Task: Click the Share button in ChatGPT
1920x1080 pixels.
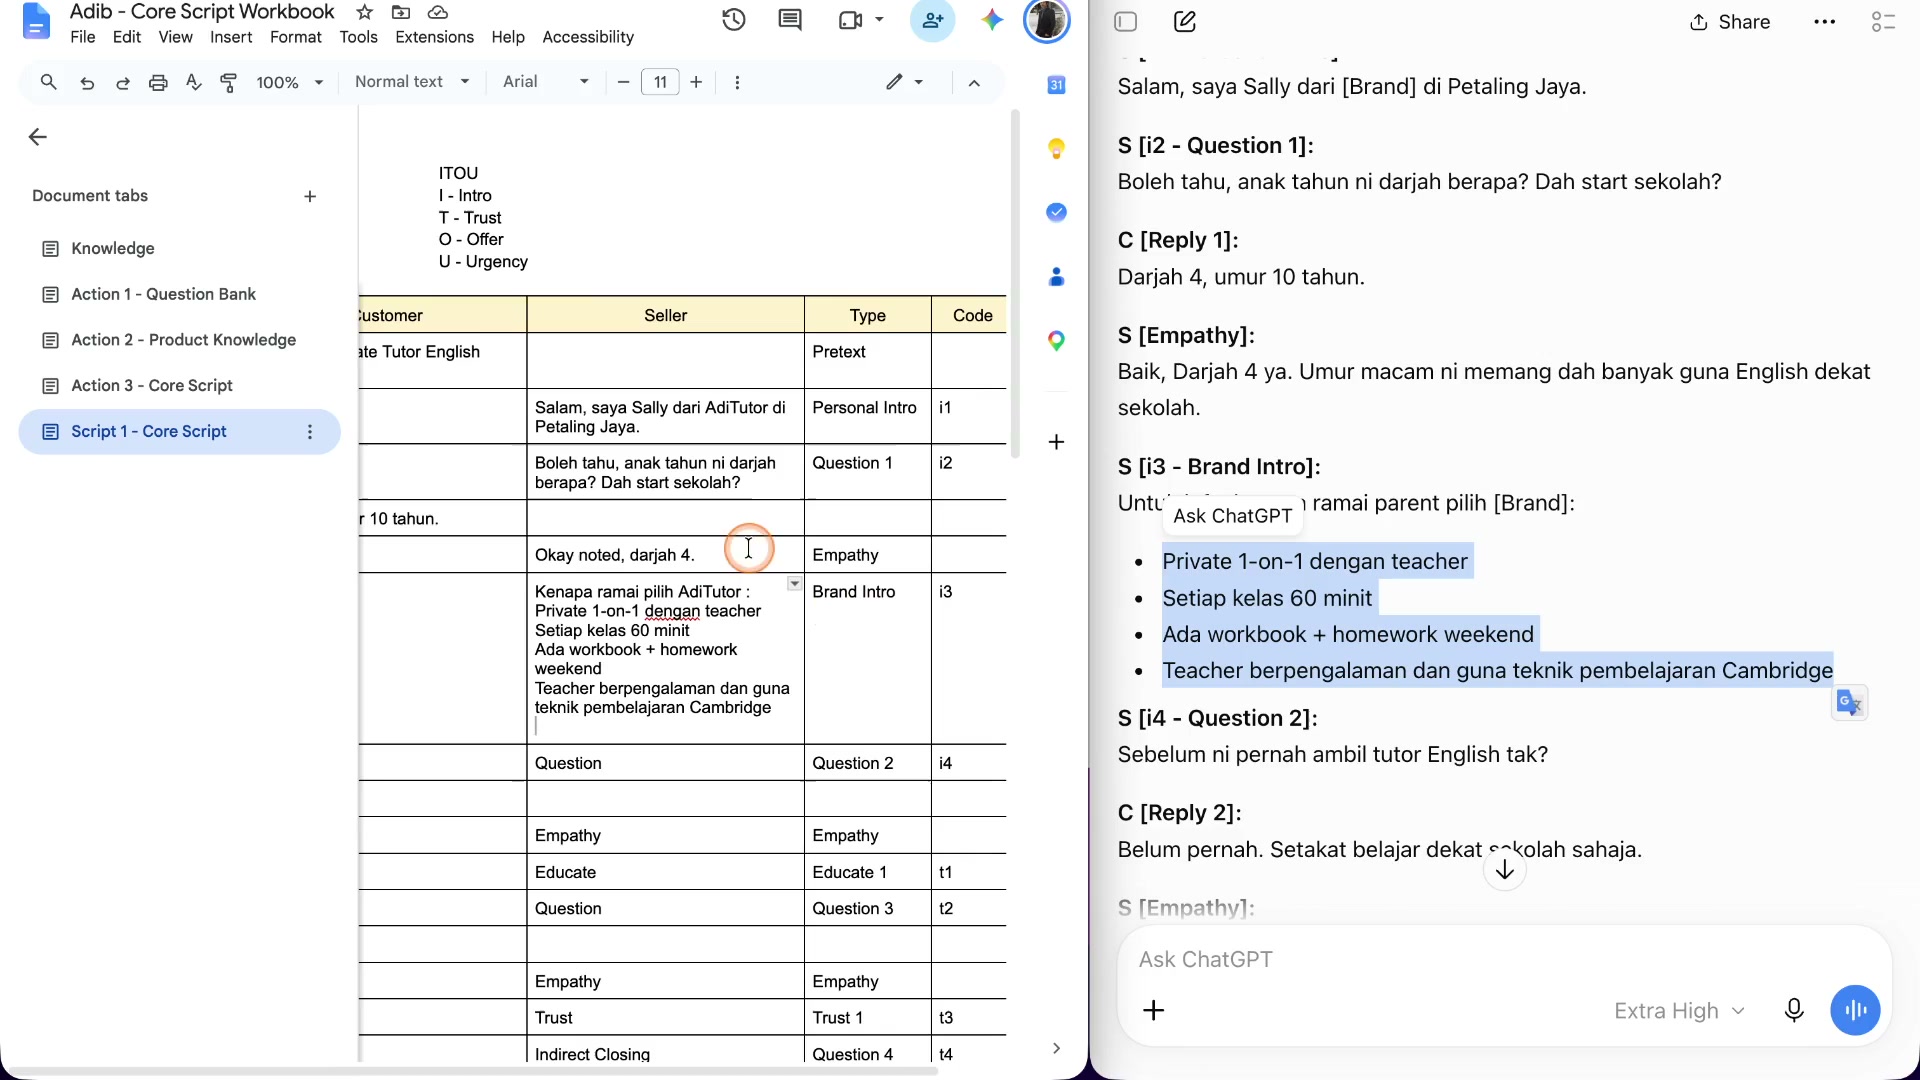Action: pos(1730,22)
